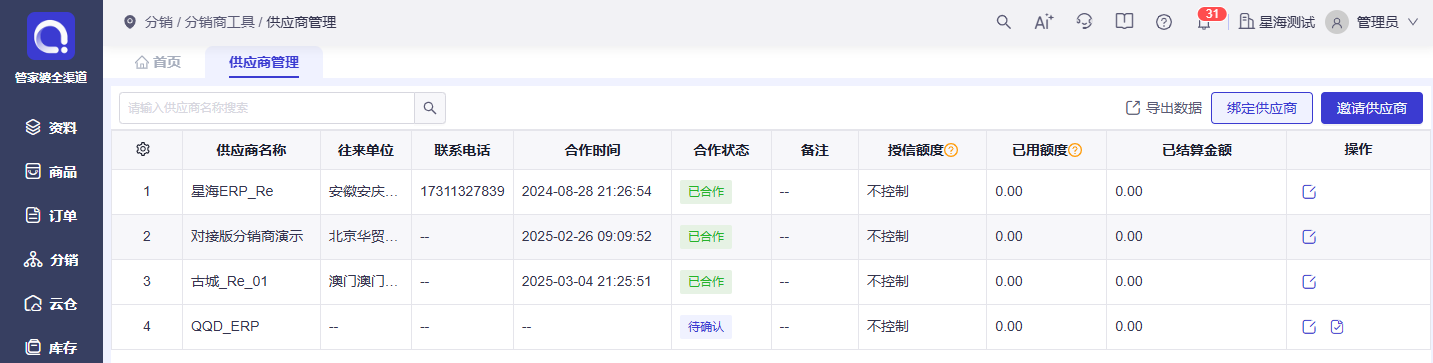
Task: Open the 库存 sidebar menu
Action: (51, 348)
